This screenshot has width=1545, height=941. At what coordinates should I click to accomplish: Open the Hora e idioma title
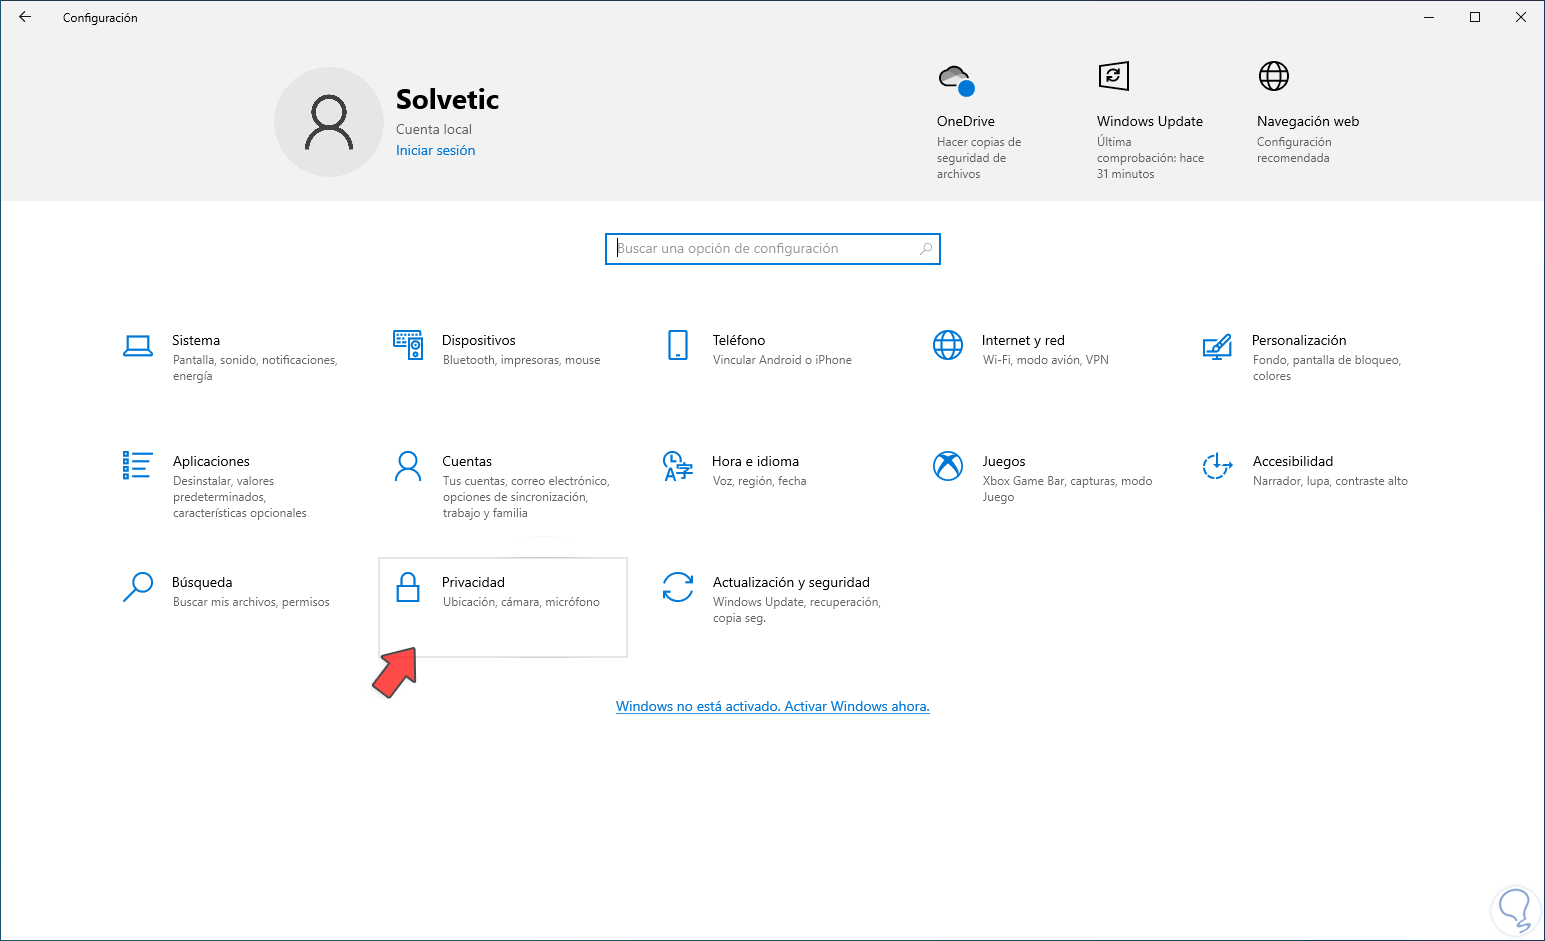click(755, 462)
